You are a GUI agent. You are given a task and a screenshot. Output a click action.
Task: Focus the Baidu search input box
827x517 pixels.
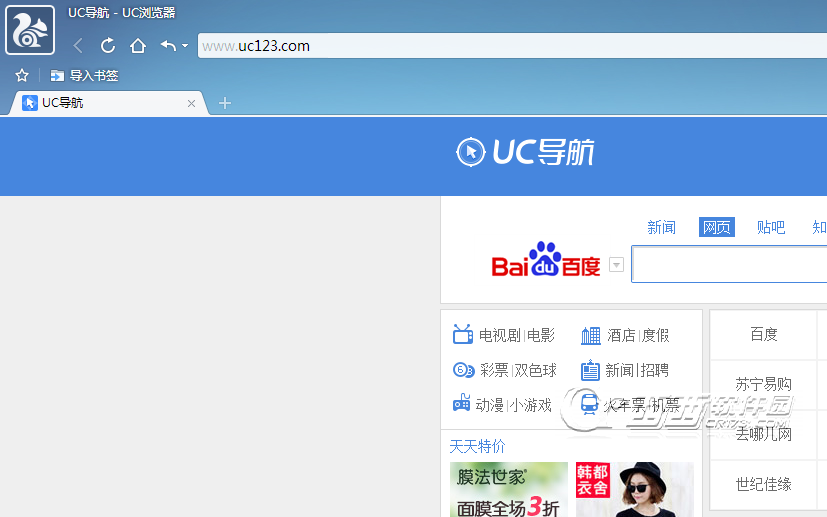pos(729,264)
